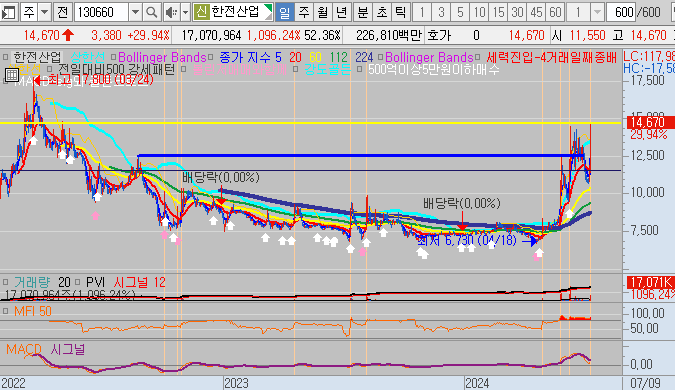Expand the minute interval dropdown arrow
Image resolution: width=675 pixels, height=390 pixels.
point(597,12)
